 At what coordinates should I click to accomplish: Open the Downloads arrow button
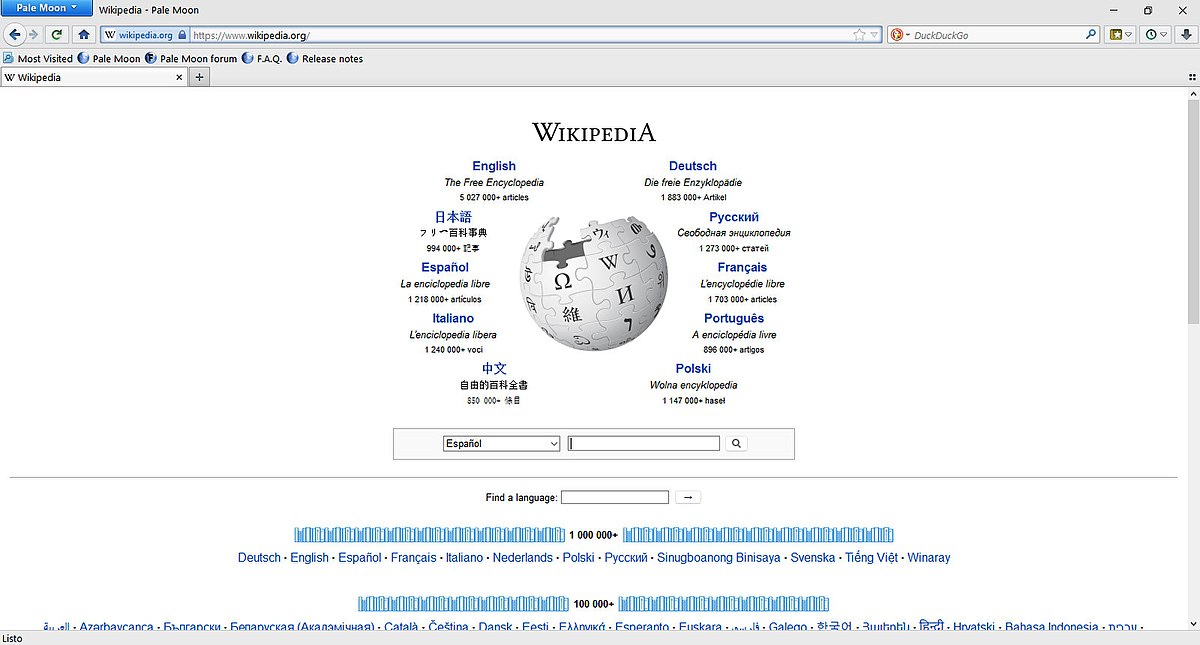point(1186,34)
